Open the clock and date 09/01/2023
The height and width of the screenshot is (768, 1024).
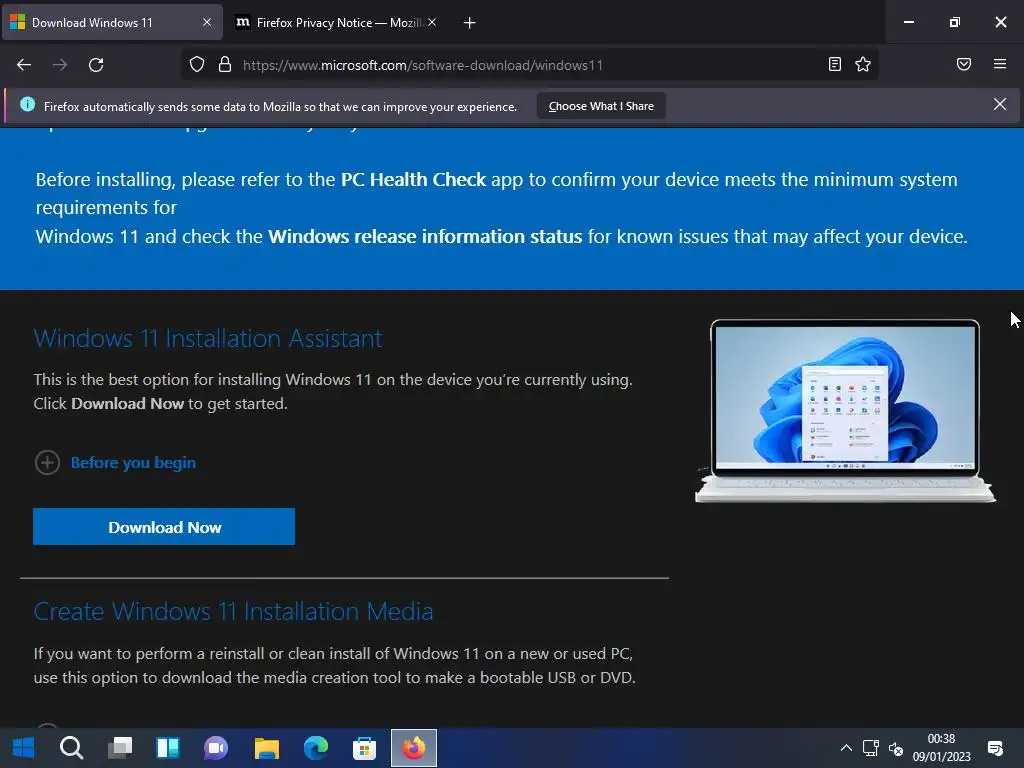click(x=941, y=748)
